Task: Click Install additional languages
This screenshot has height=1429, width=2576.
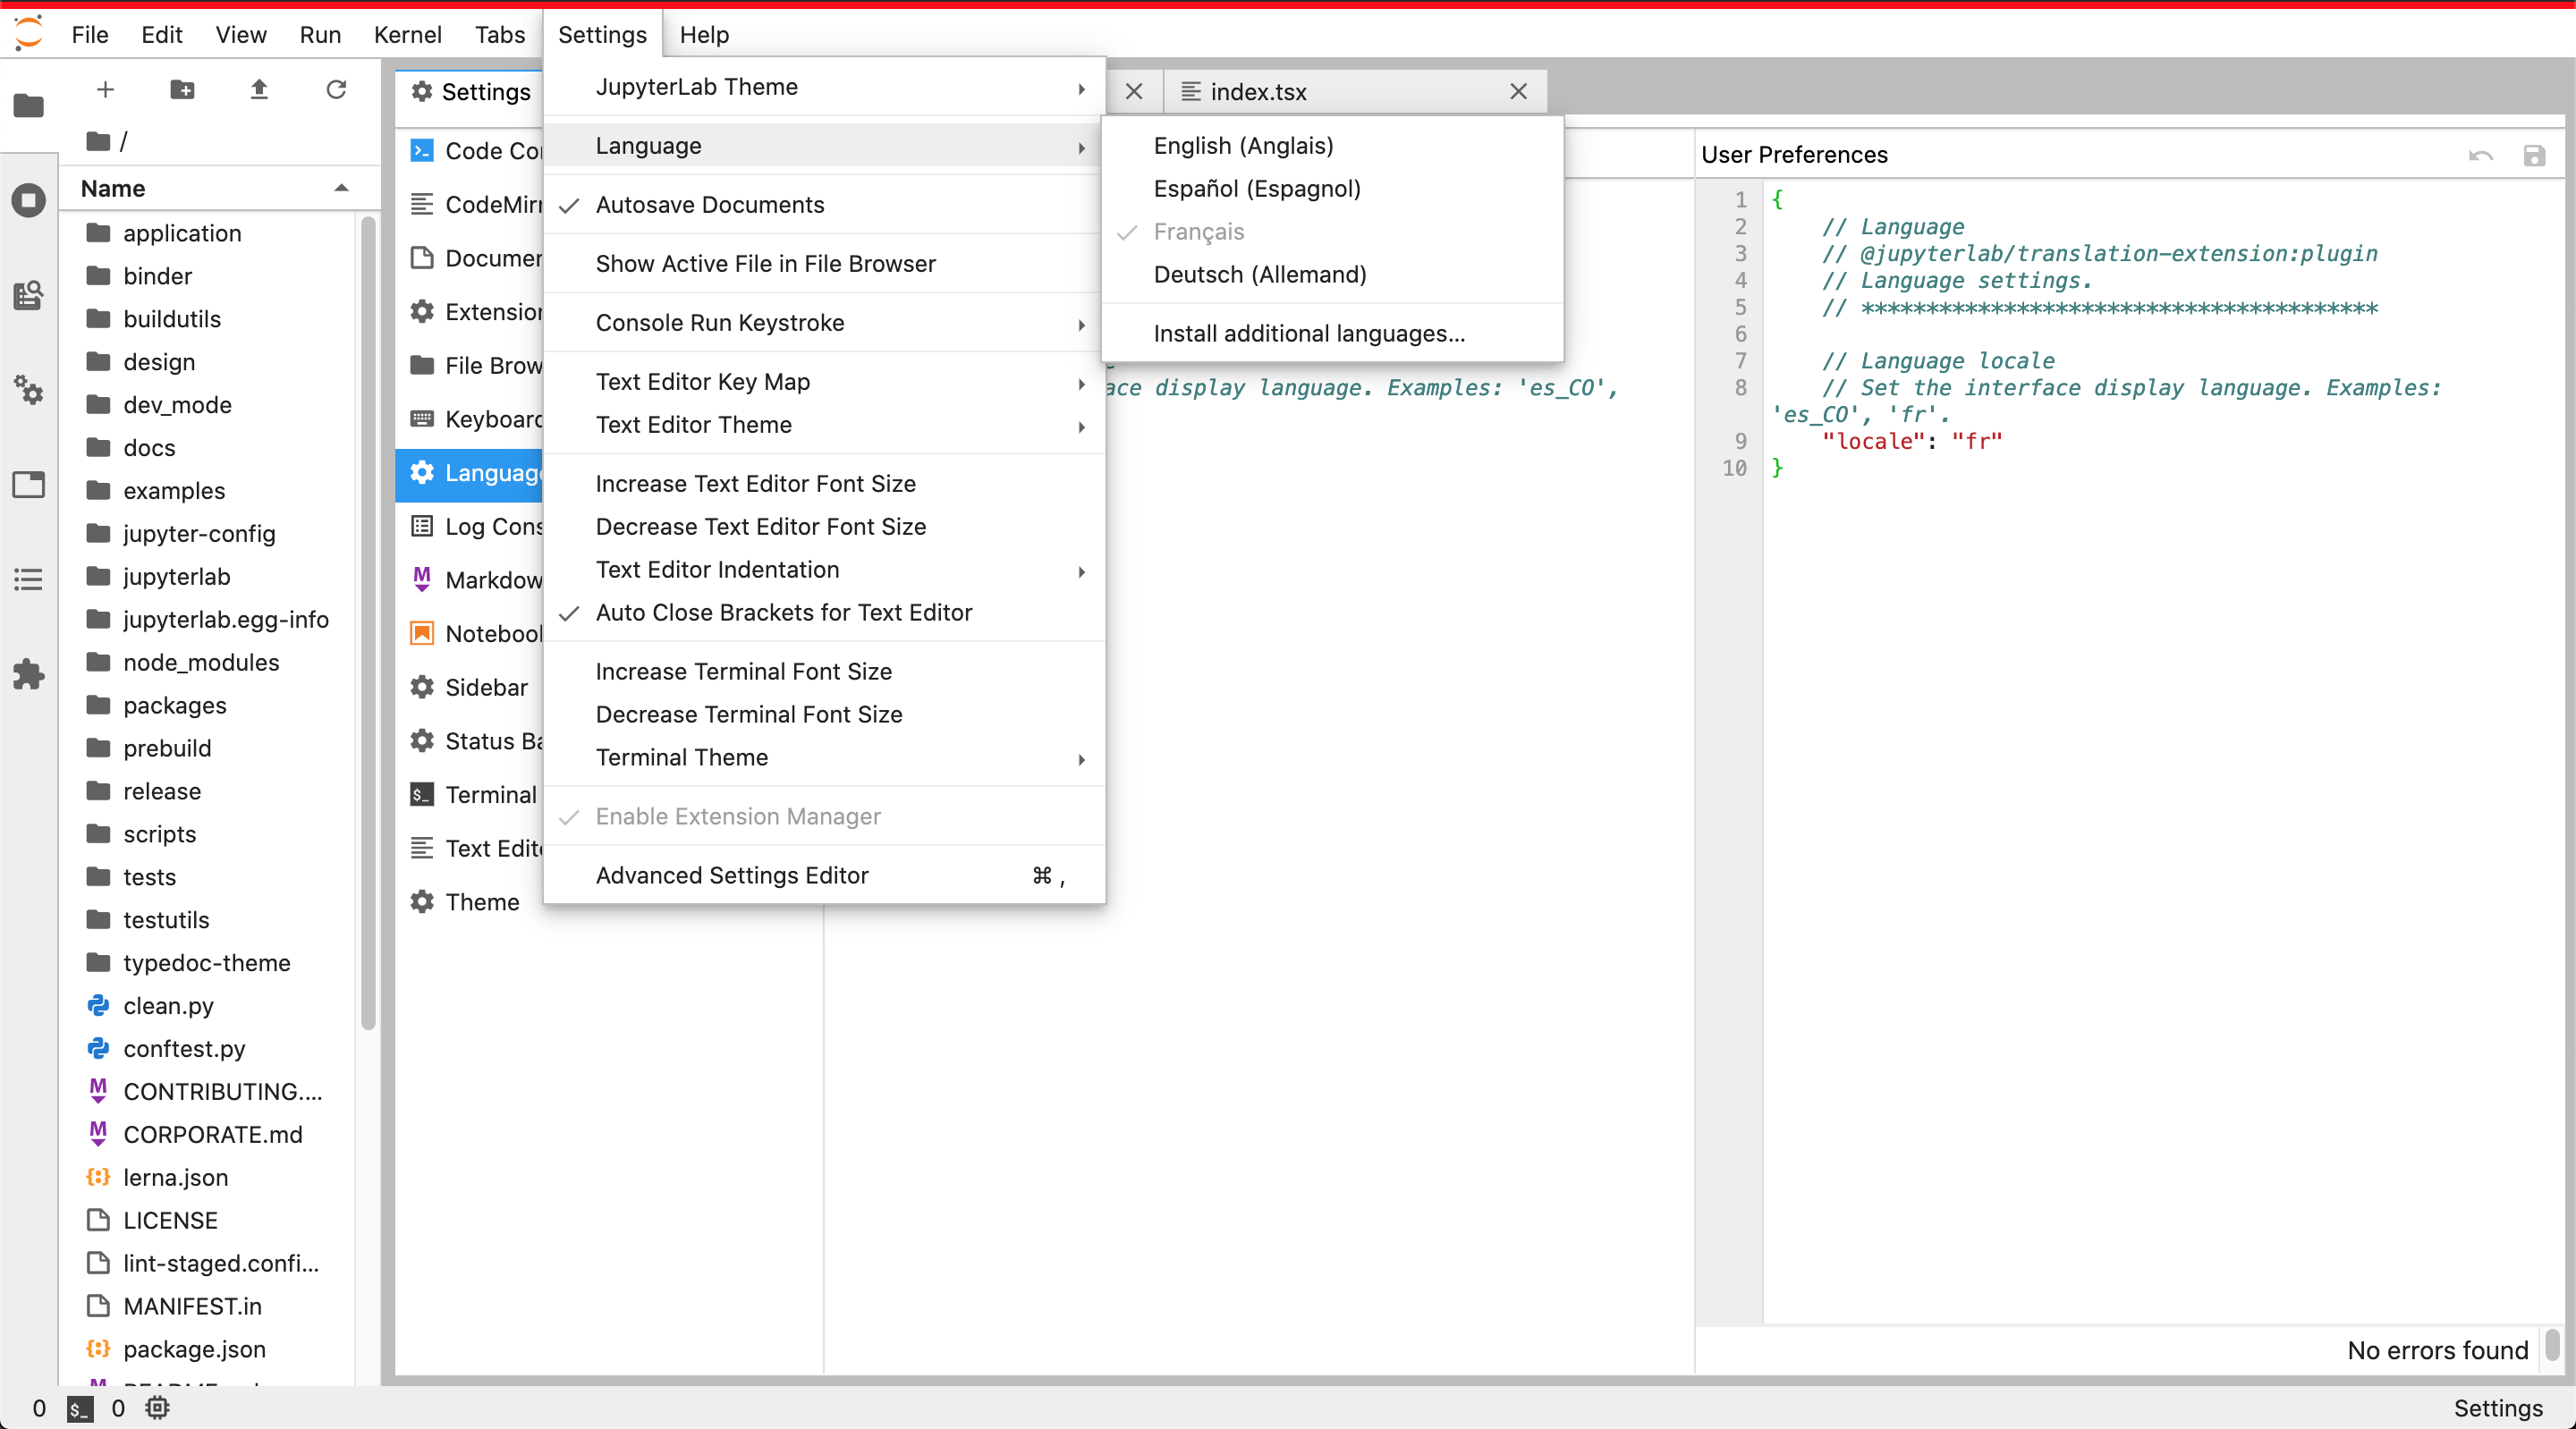Action: coord(1309,333)
